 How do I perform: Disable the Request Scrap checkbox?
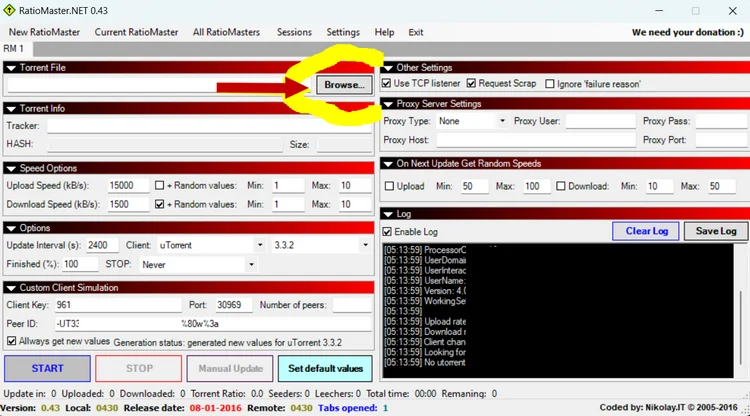pos(472,84)
